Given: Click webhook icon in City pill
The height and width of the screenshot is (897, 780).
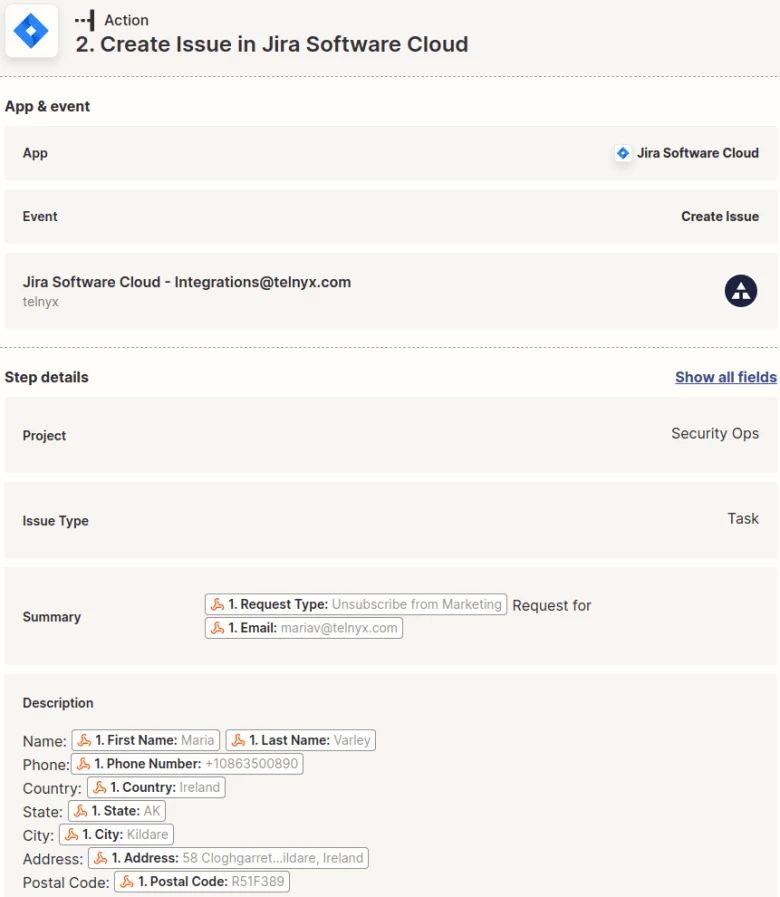Looking at the screenshot, I should (x=72, y=834).
